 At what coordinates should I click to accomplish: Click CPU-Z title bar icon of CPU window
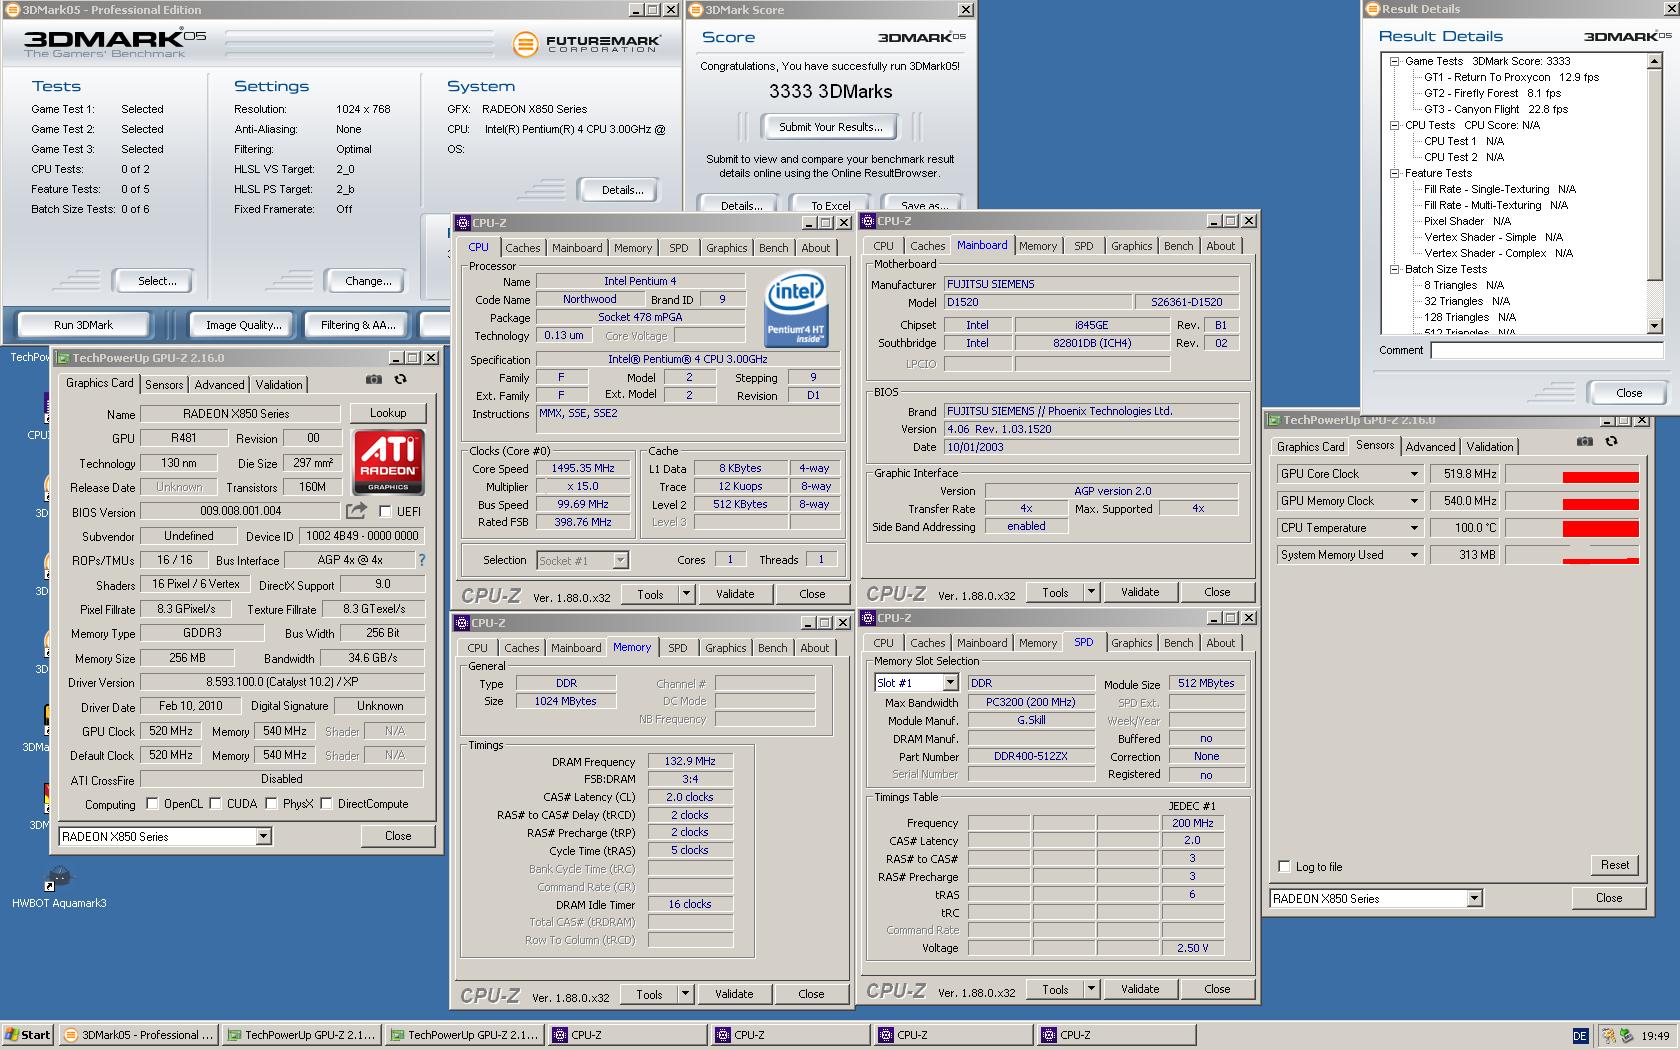[463, 223]
